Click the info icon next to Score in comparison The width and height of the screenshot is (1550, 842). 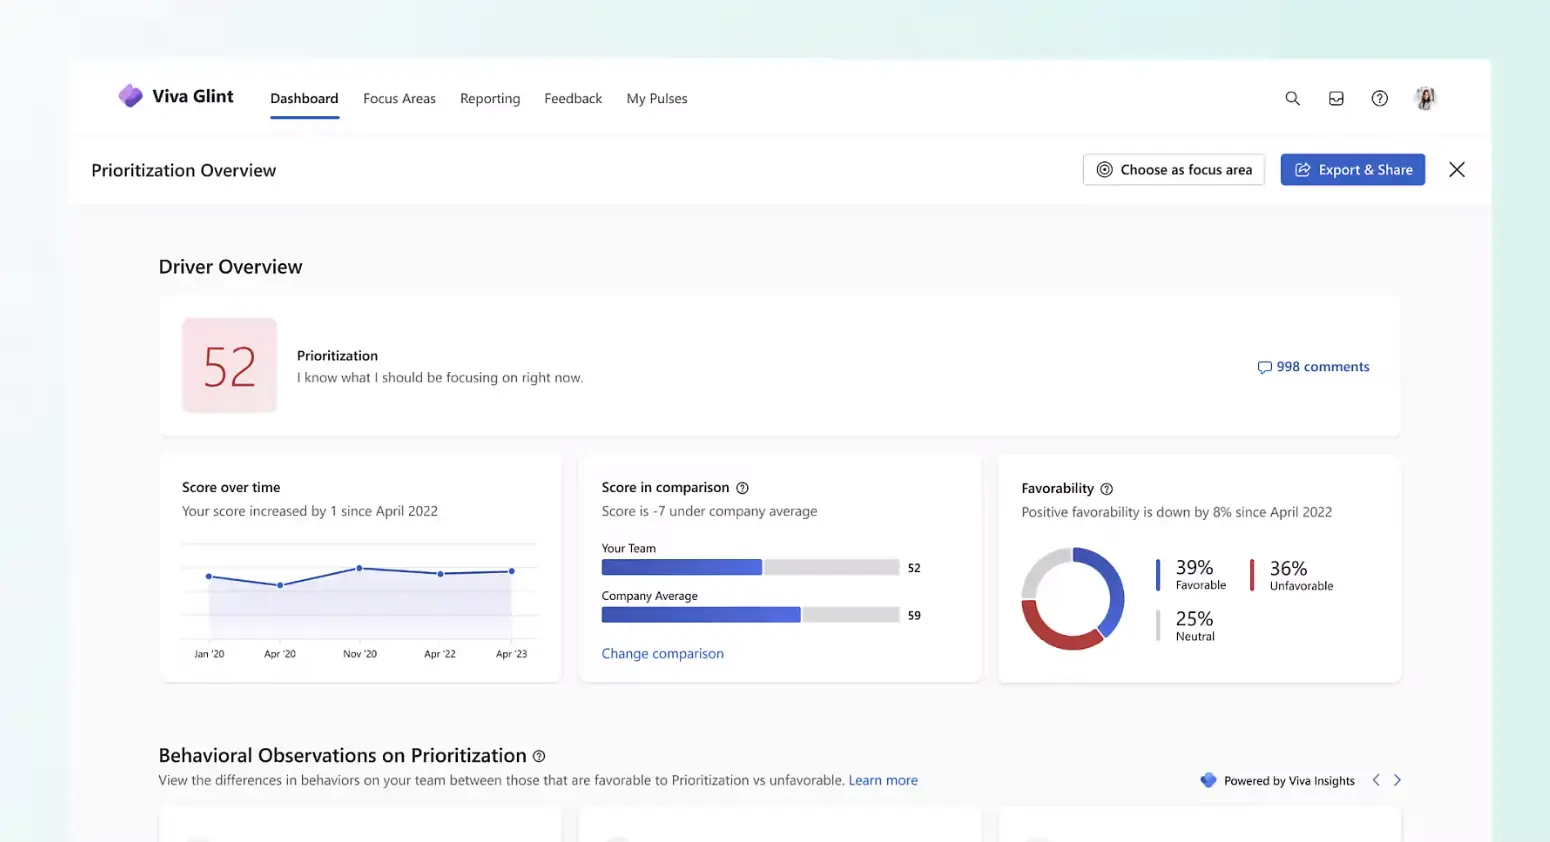(741, 487)
